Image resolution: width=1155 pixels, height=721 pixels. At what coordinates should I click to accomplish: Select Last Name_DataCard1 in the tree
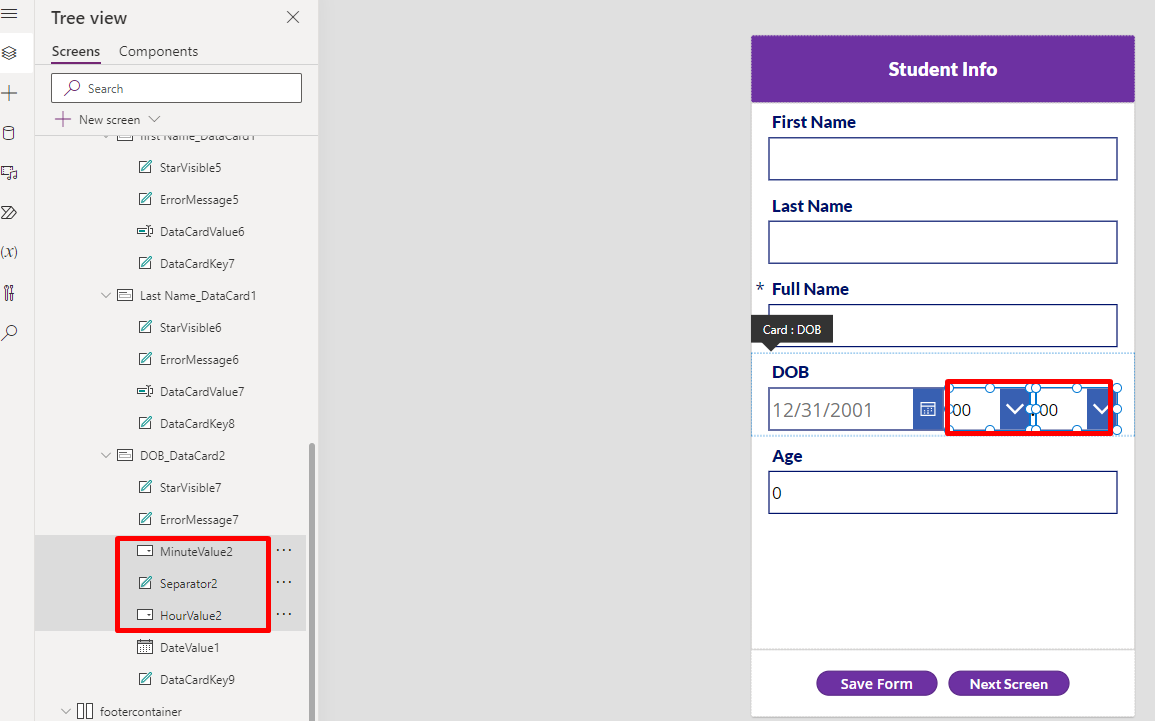pyautogui.click(x=198, y=295)
